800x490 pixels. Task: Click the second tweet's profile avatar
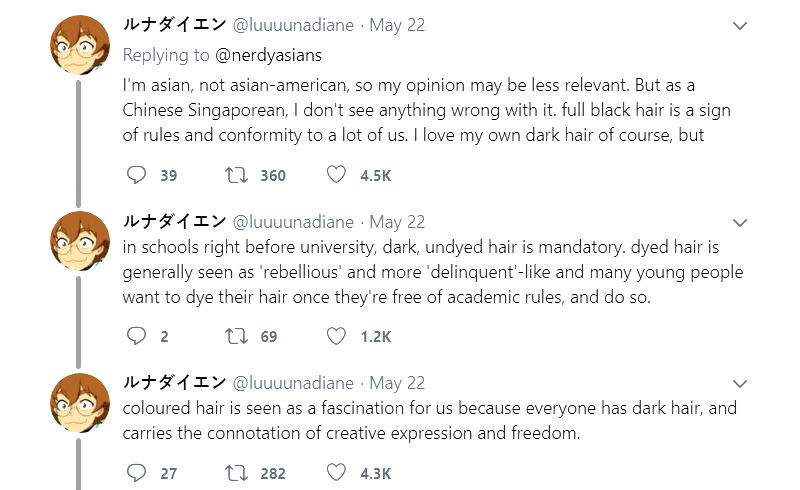click(x=79, y=241)
